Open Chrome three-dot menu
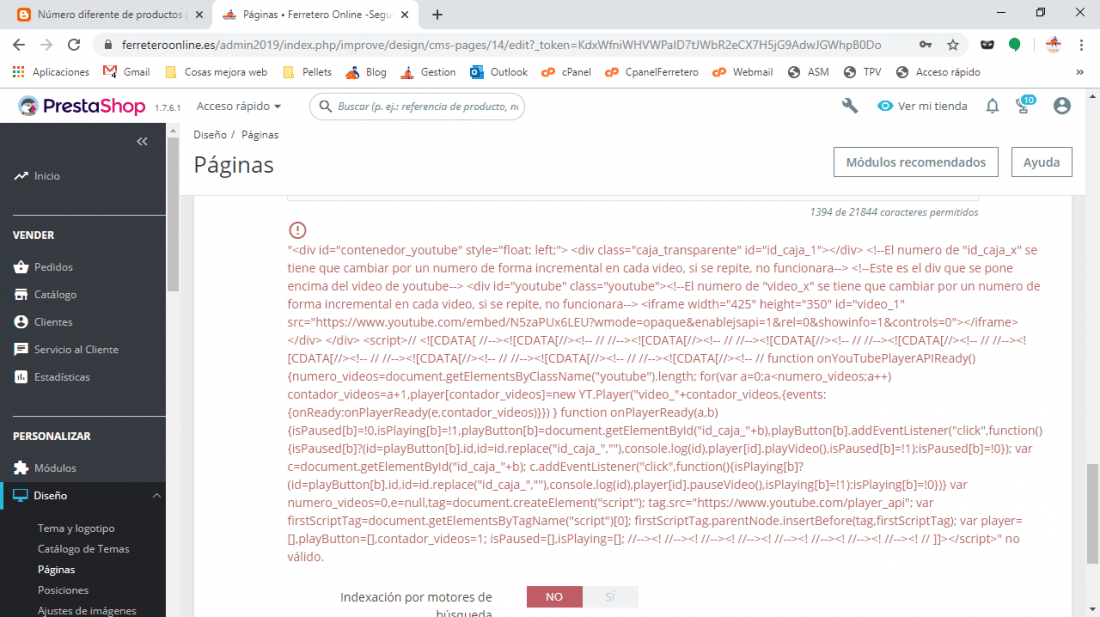This screenshot has width=1100, height=617. click(x=1081, y=45)
